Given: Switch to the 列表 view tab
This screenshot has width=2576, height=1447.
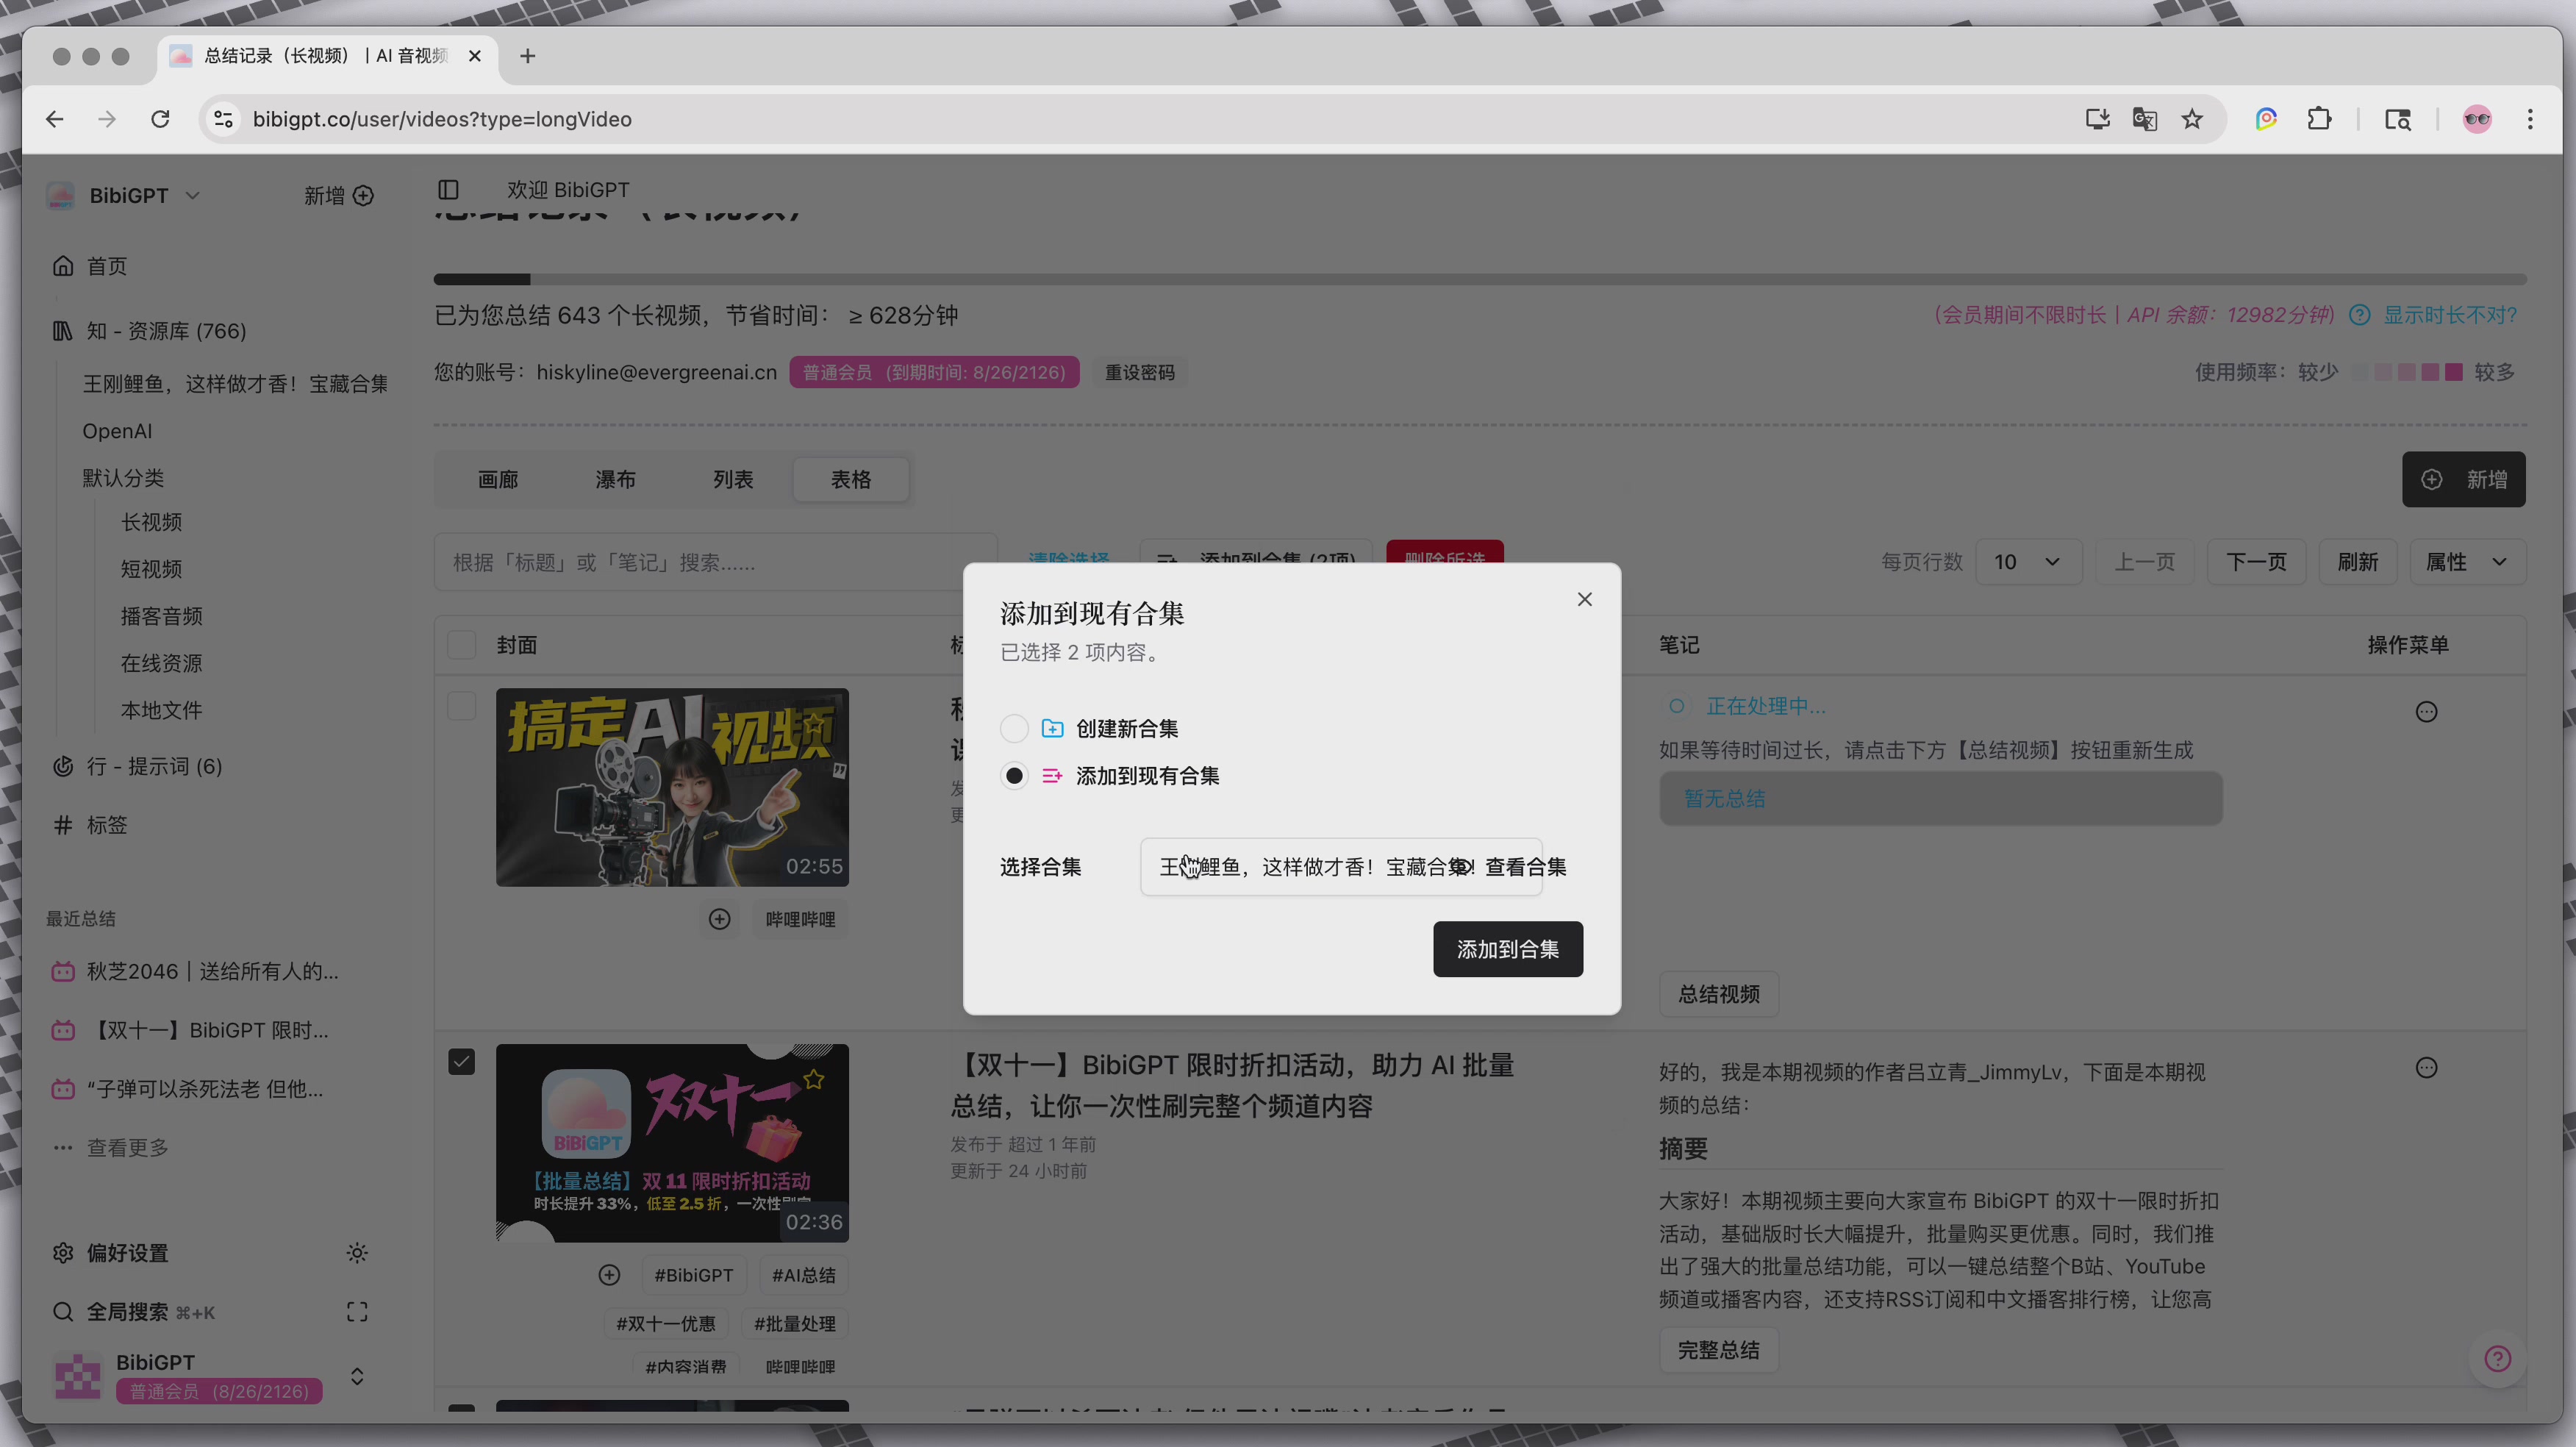Looking at the screenshot, I should [x=733, y=479].
